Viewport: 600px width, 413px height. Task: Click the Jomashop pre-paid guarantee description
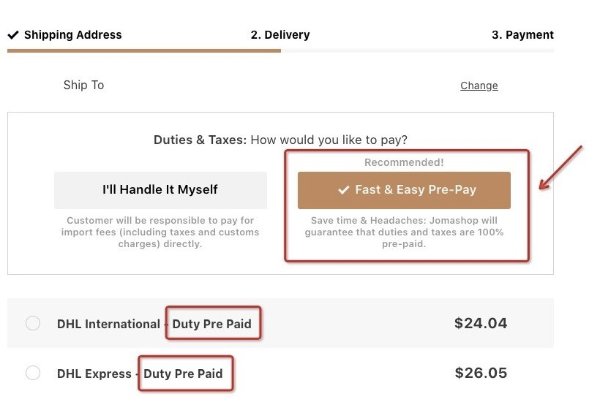(404, 232)
